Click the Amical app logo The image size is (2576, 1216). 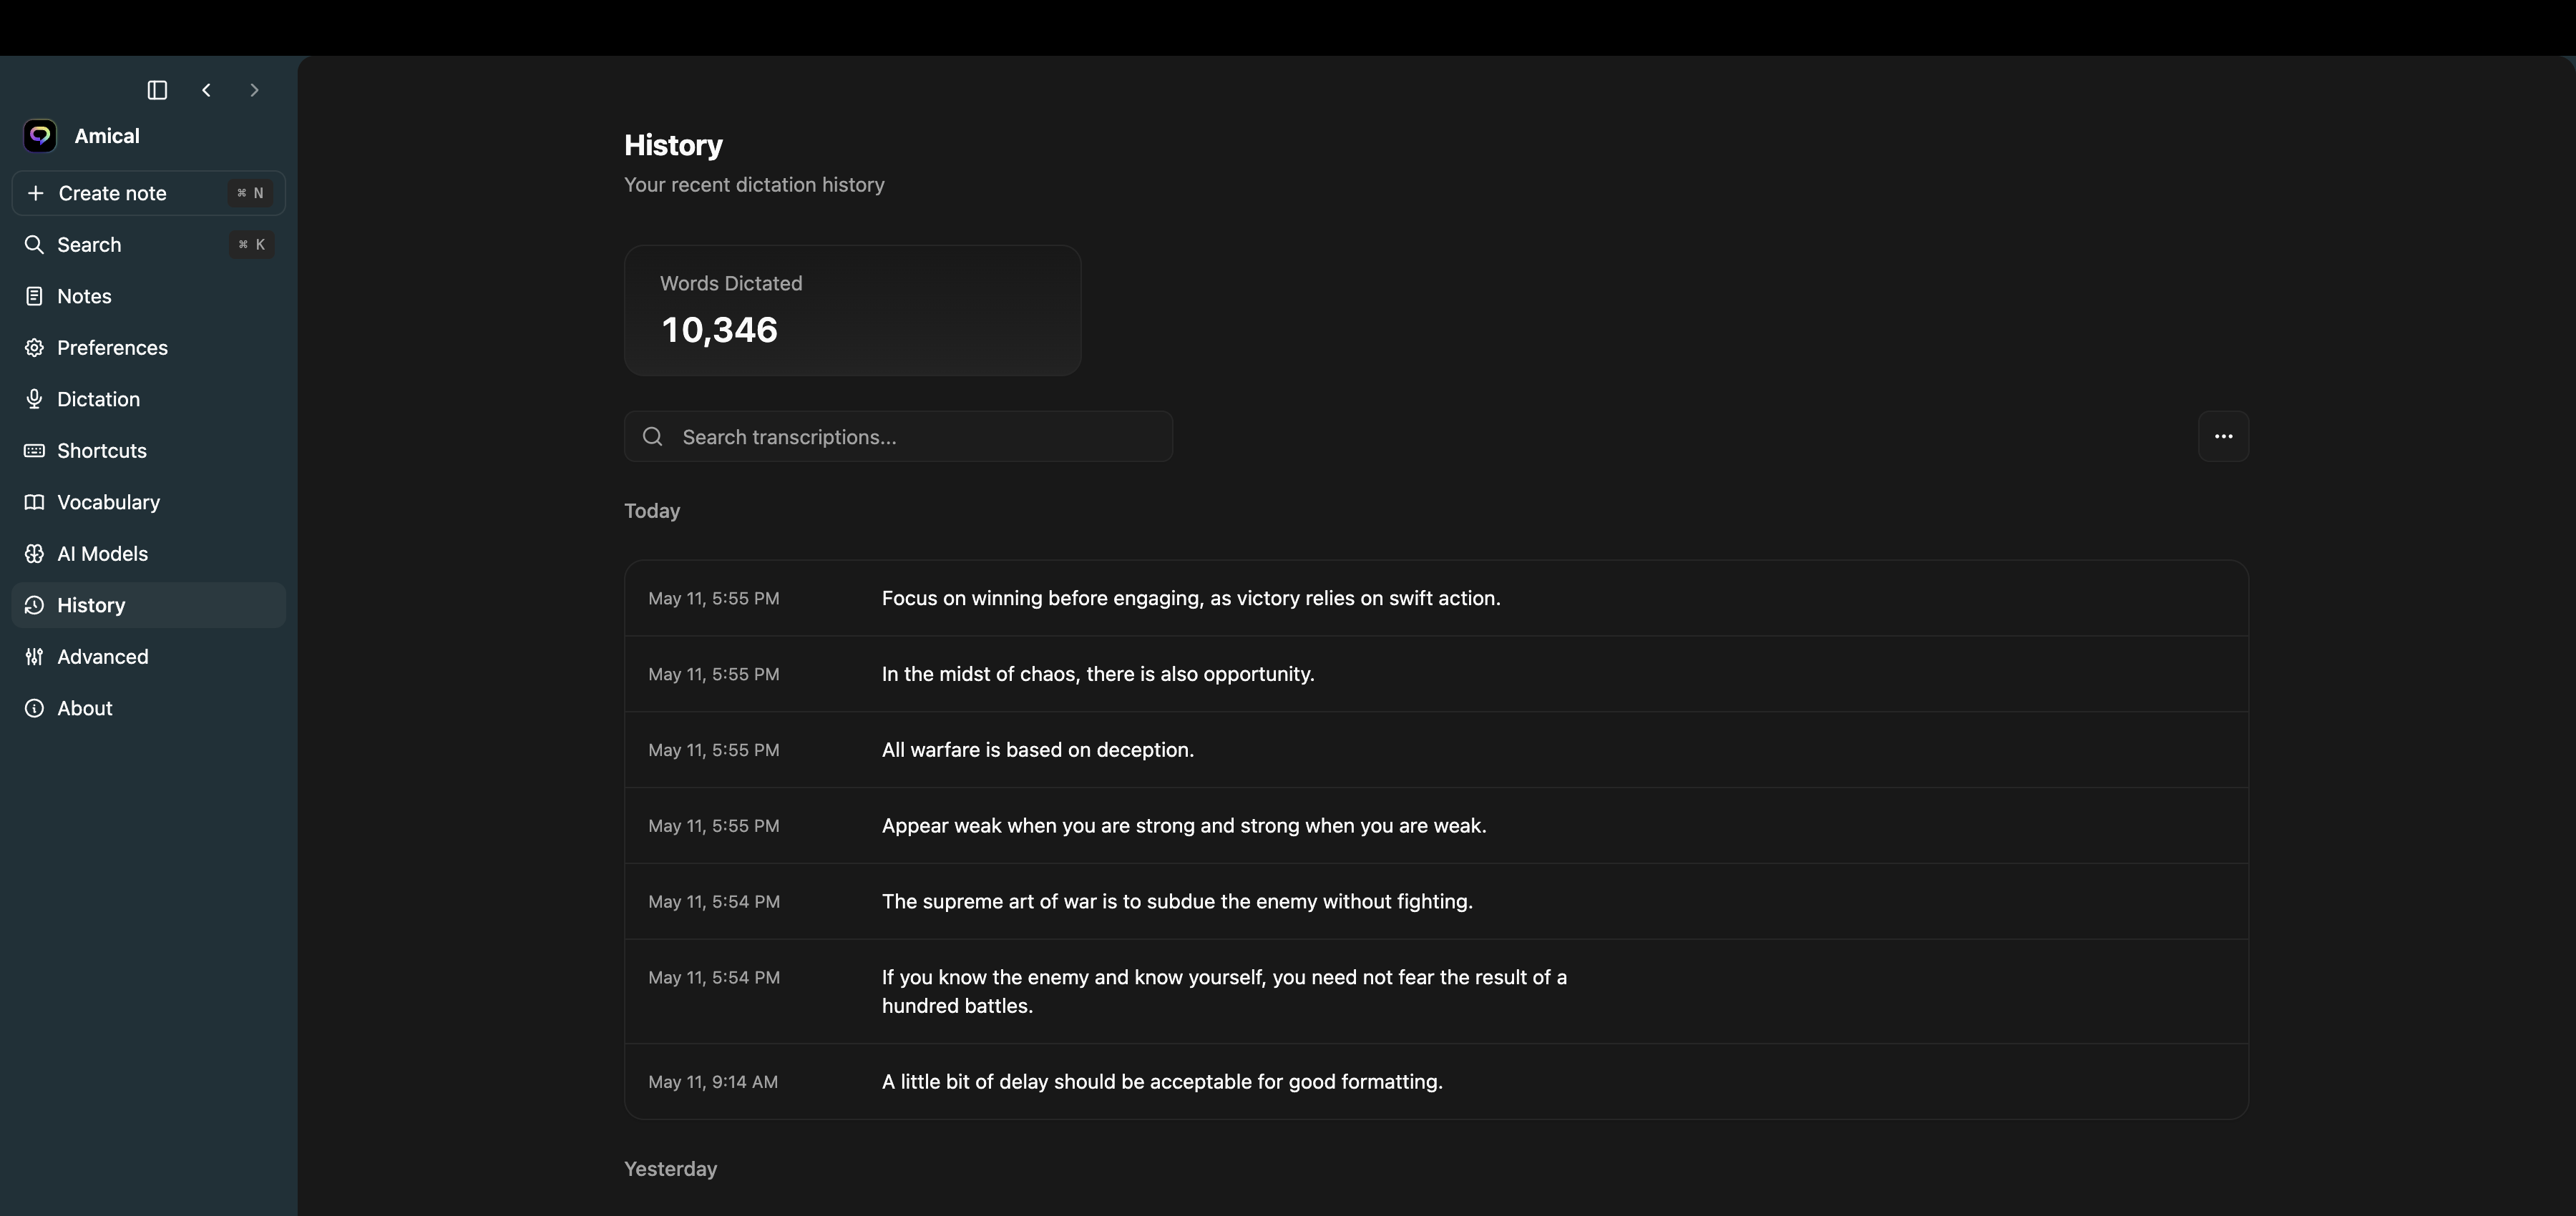40,136
